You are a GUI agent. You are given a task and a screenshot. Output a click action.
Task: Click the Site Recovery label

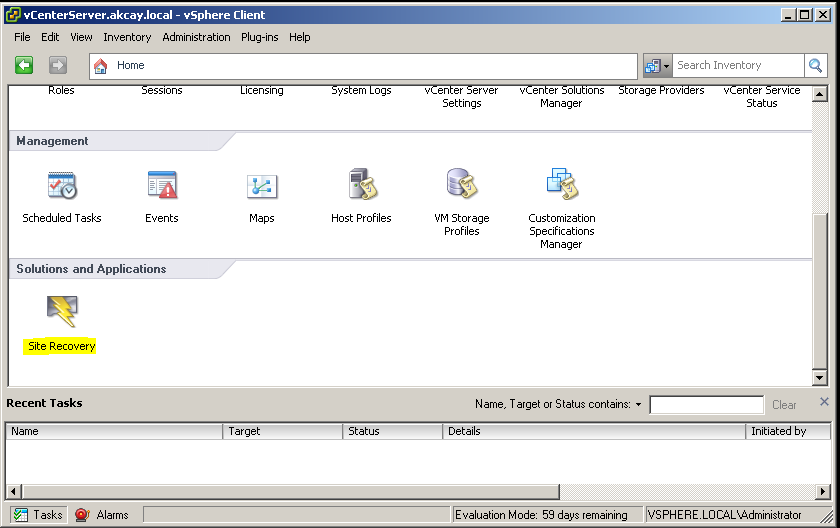62,346
